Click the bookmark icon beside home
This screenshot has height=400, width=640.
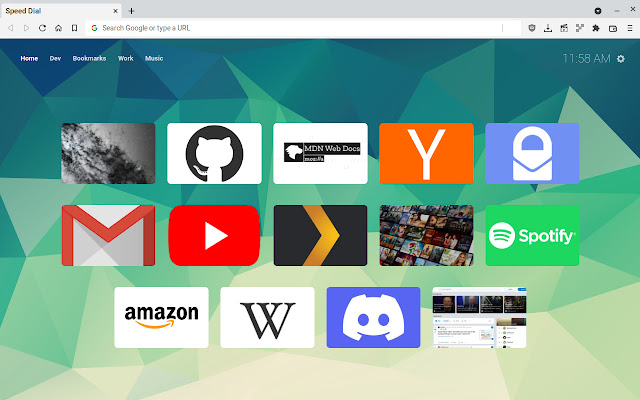tap(74, 28)
